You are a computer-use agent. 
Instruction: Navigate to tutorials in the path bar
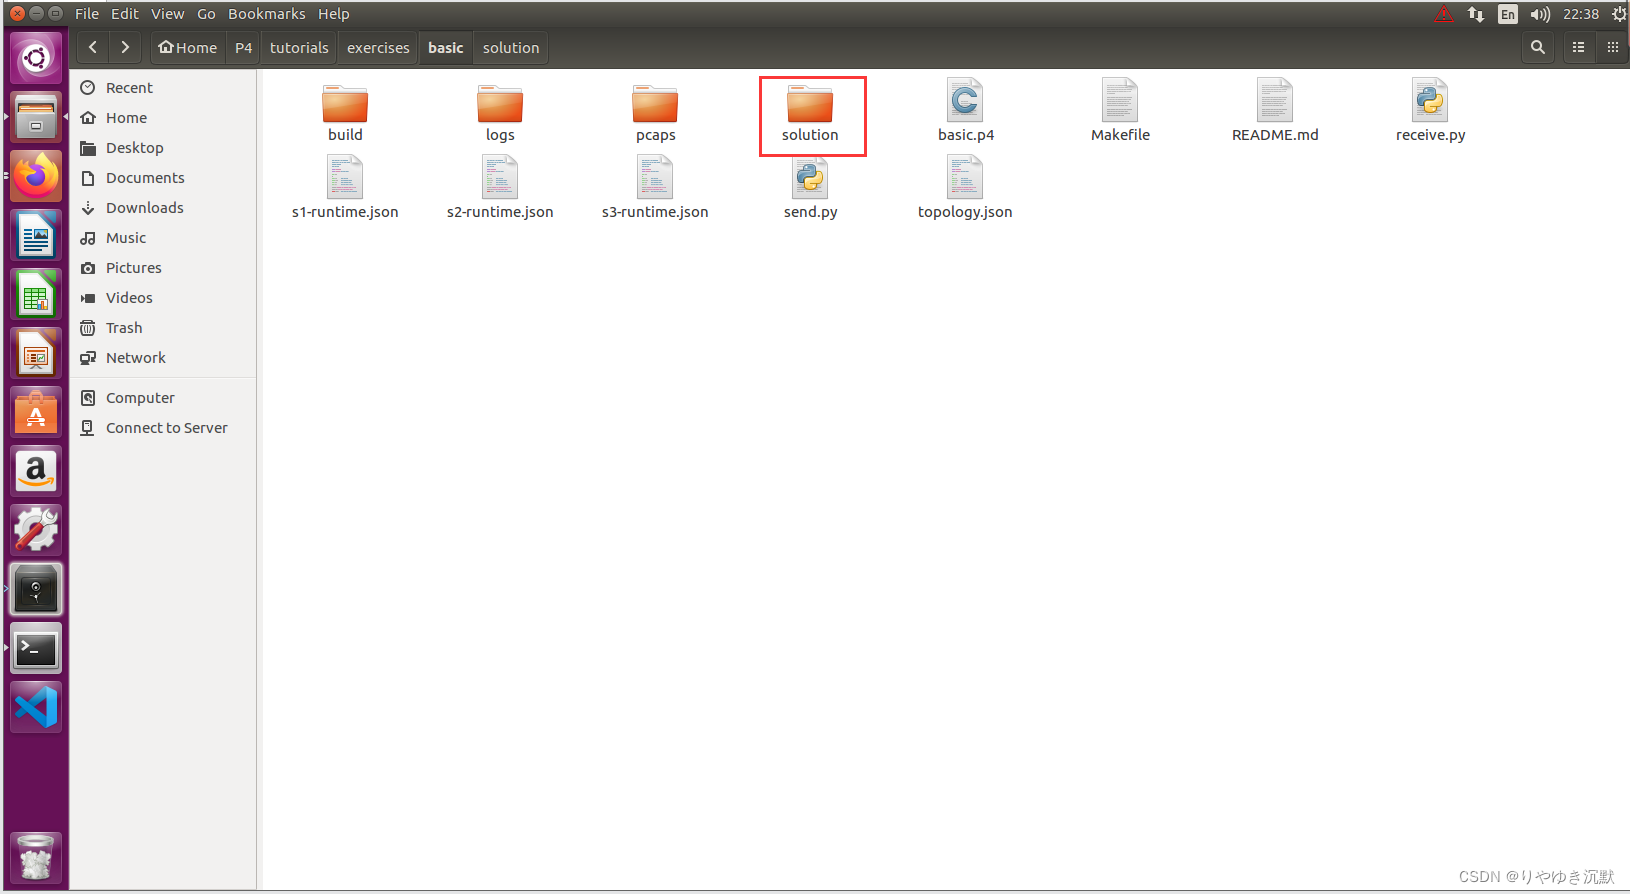click(299, 47)
